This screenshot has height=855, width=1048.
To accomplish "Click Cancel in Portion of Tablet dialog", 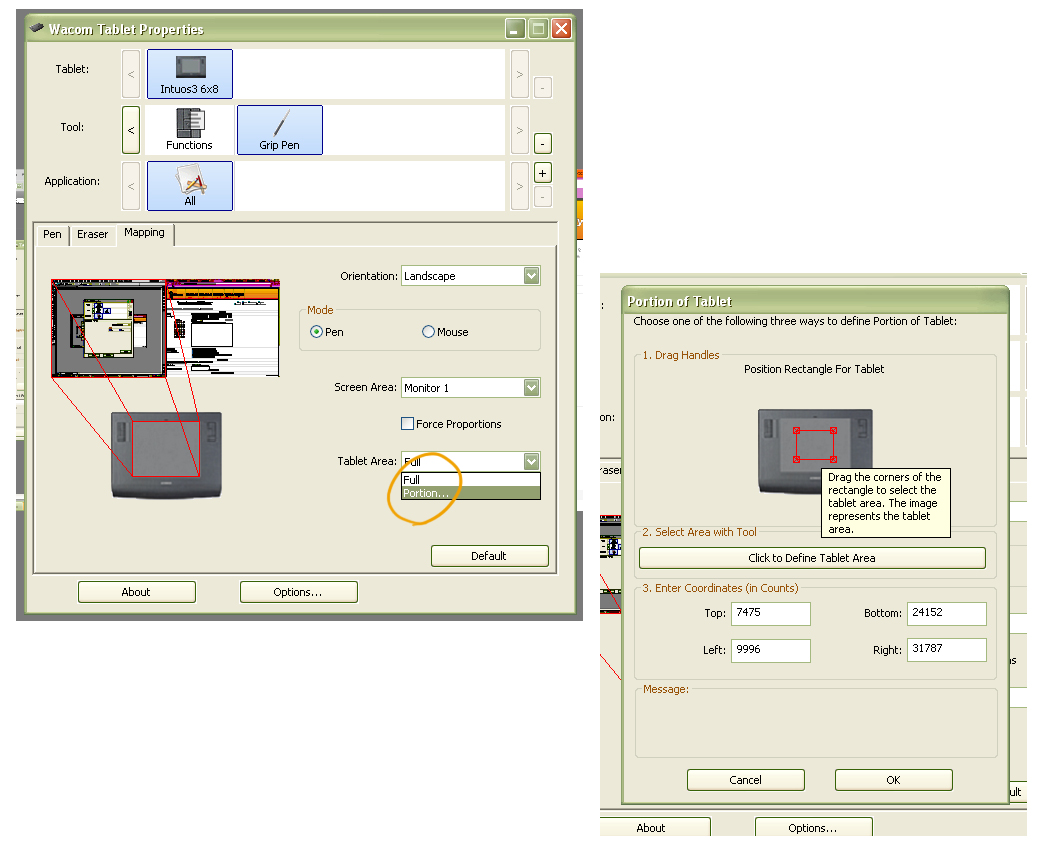I will click(x=746, y=779).
